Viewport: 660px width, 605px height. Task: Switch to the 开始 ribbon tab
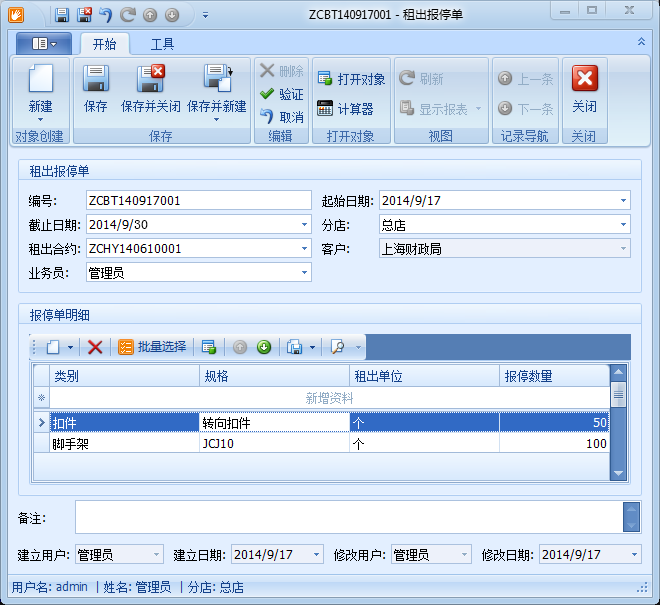coord(104,44)
